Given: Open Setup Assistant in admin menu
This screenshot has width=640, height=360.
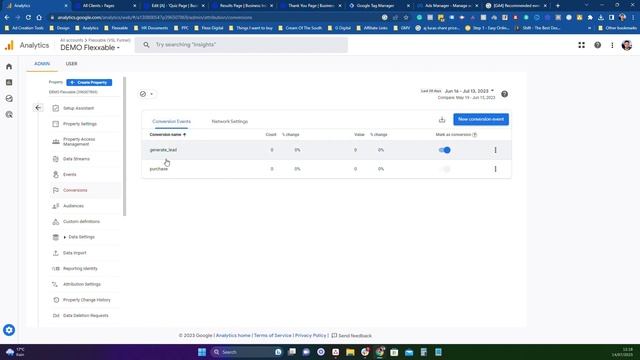Looking at the screenshot, I should click(x=78, y=108).
